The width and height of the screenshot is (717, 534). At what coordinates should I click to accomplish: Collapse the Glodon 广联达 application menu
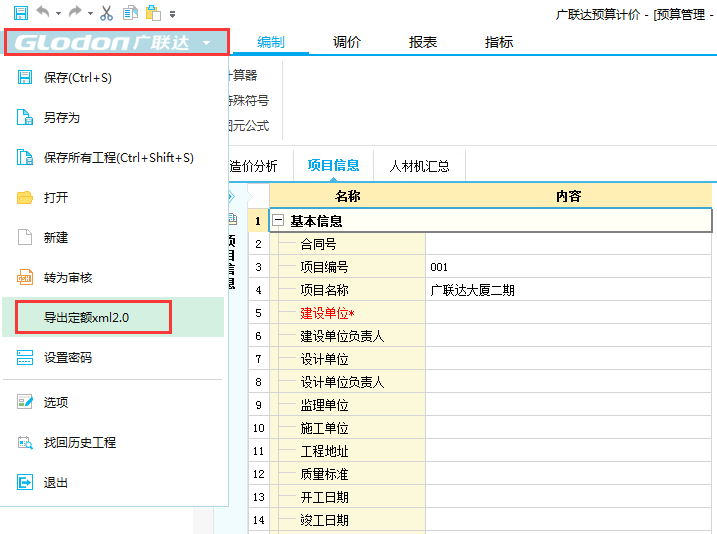(x=115, y=42)
